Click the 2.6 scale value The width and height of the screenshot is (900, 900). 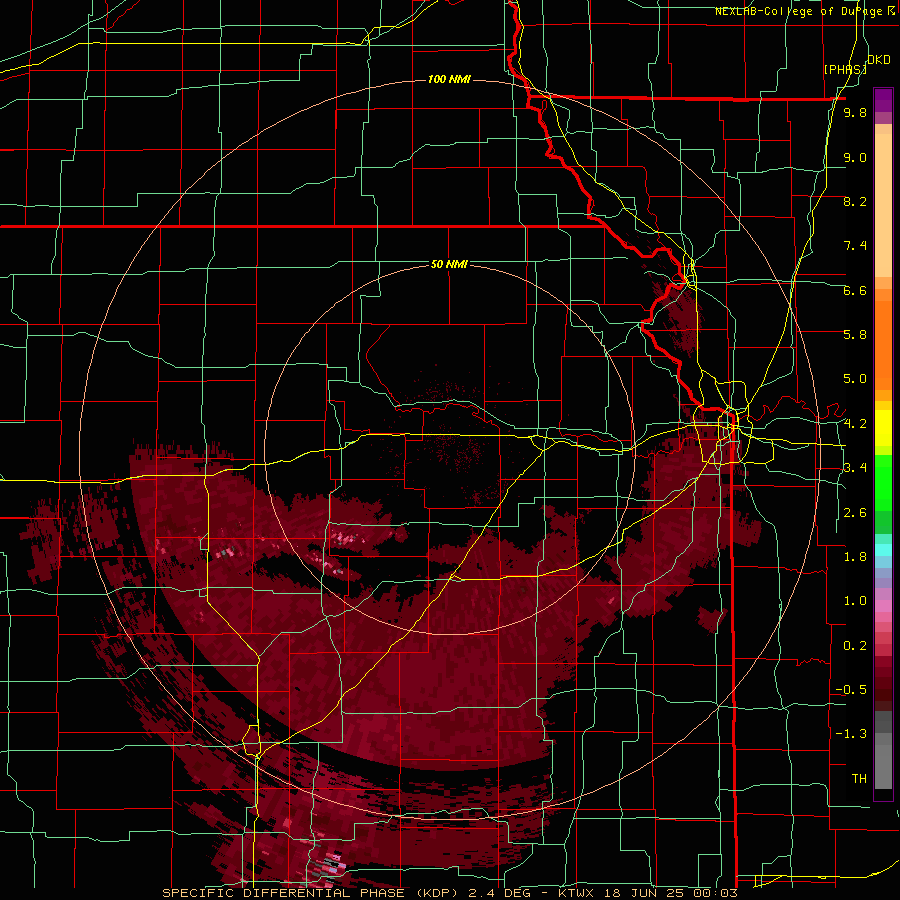tap(855, 513)
